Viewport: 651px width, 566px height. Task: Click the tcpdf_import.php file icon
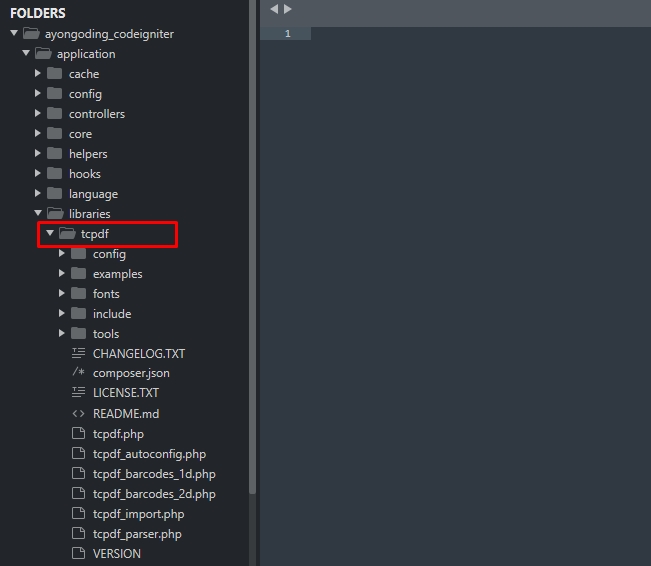(78, 513)
